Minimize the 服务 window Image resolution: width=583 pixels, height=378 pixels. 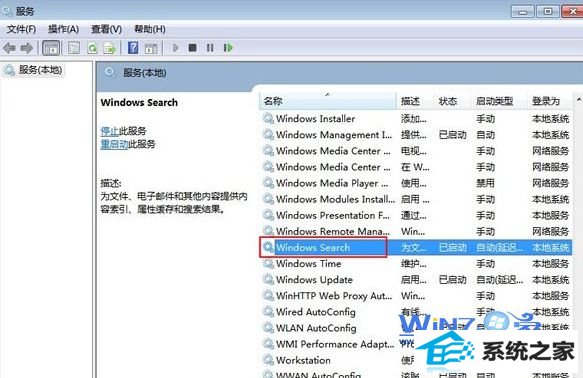click(522, 12)
